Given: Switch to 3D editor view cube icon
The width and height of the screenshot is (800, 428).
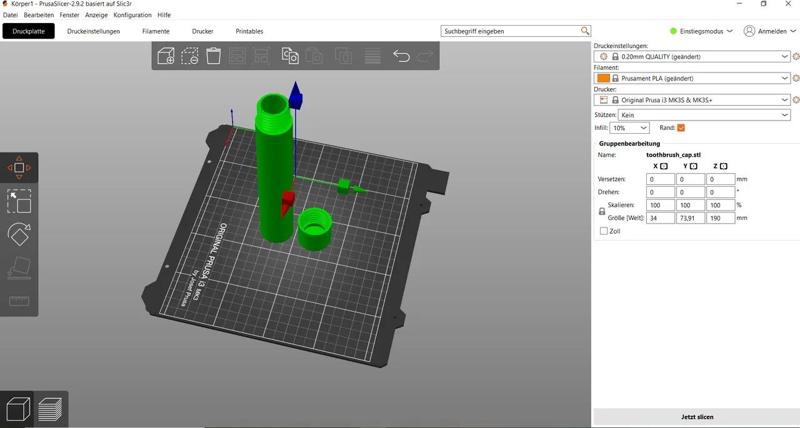Looking at the screenshot, I should click(17, 409).
